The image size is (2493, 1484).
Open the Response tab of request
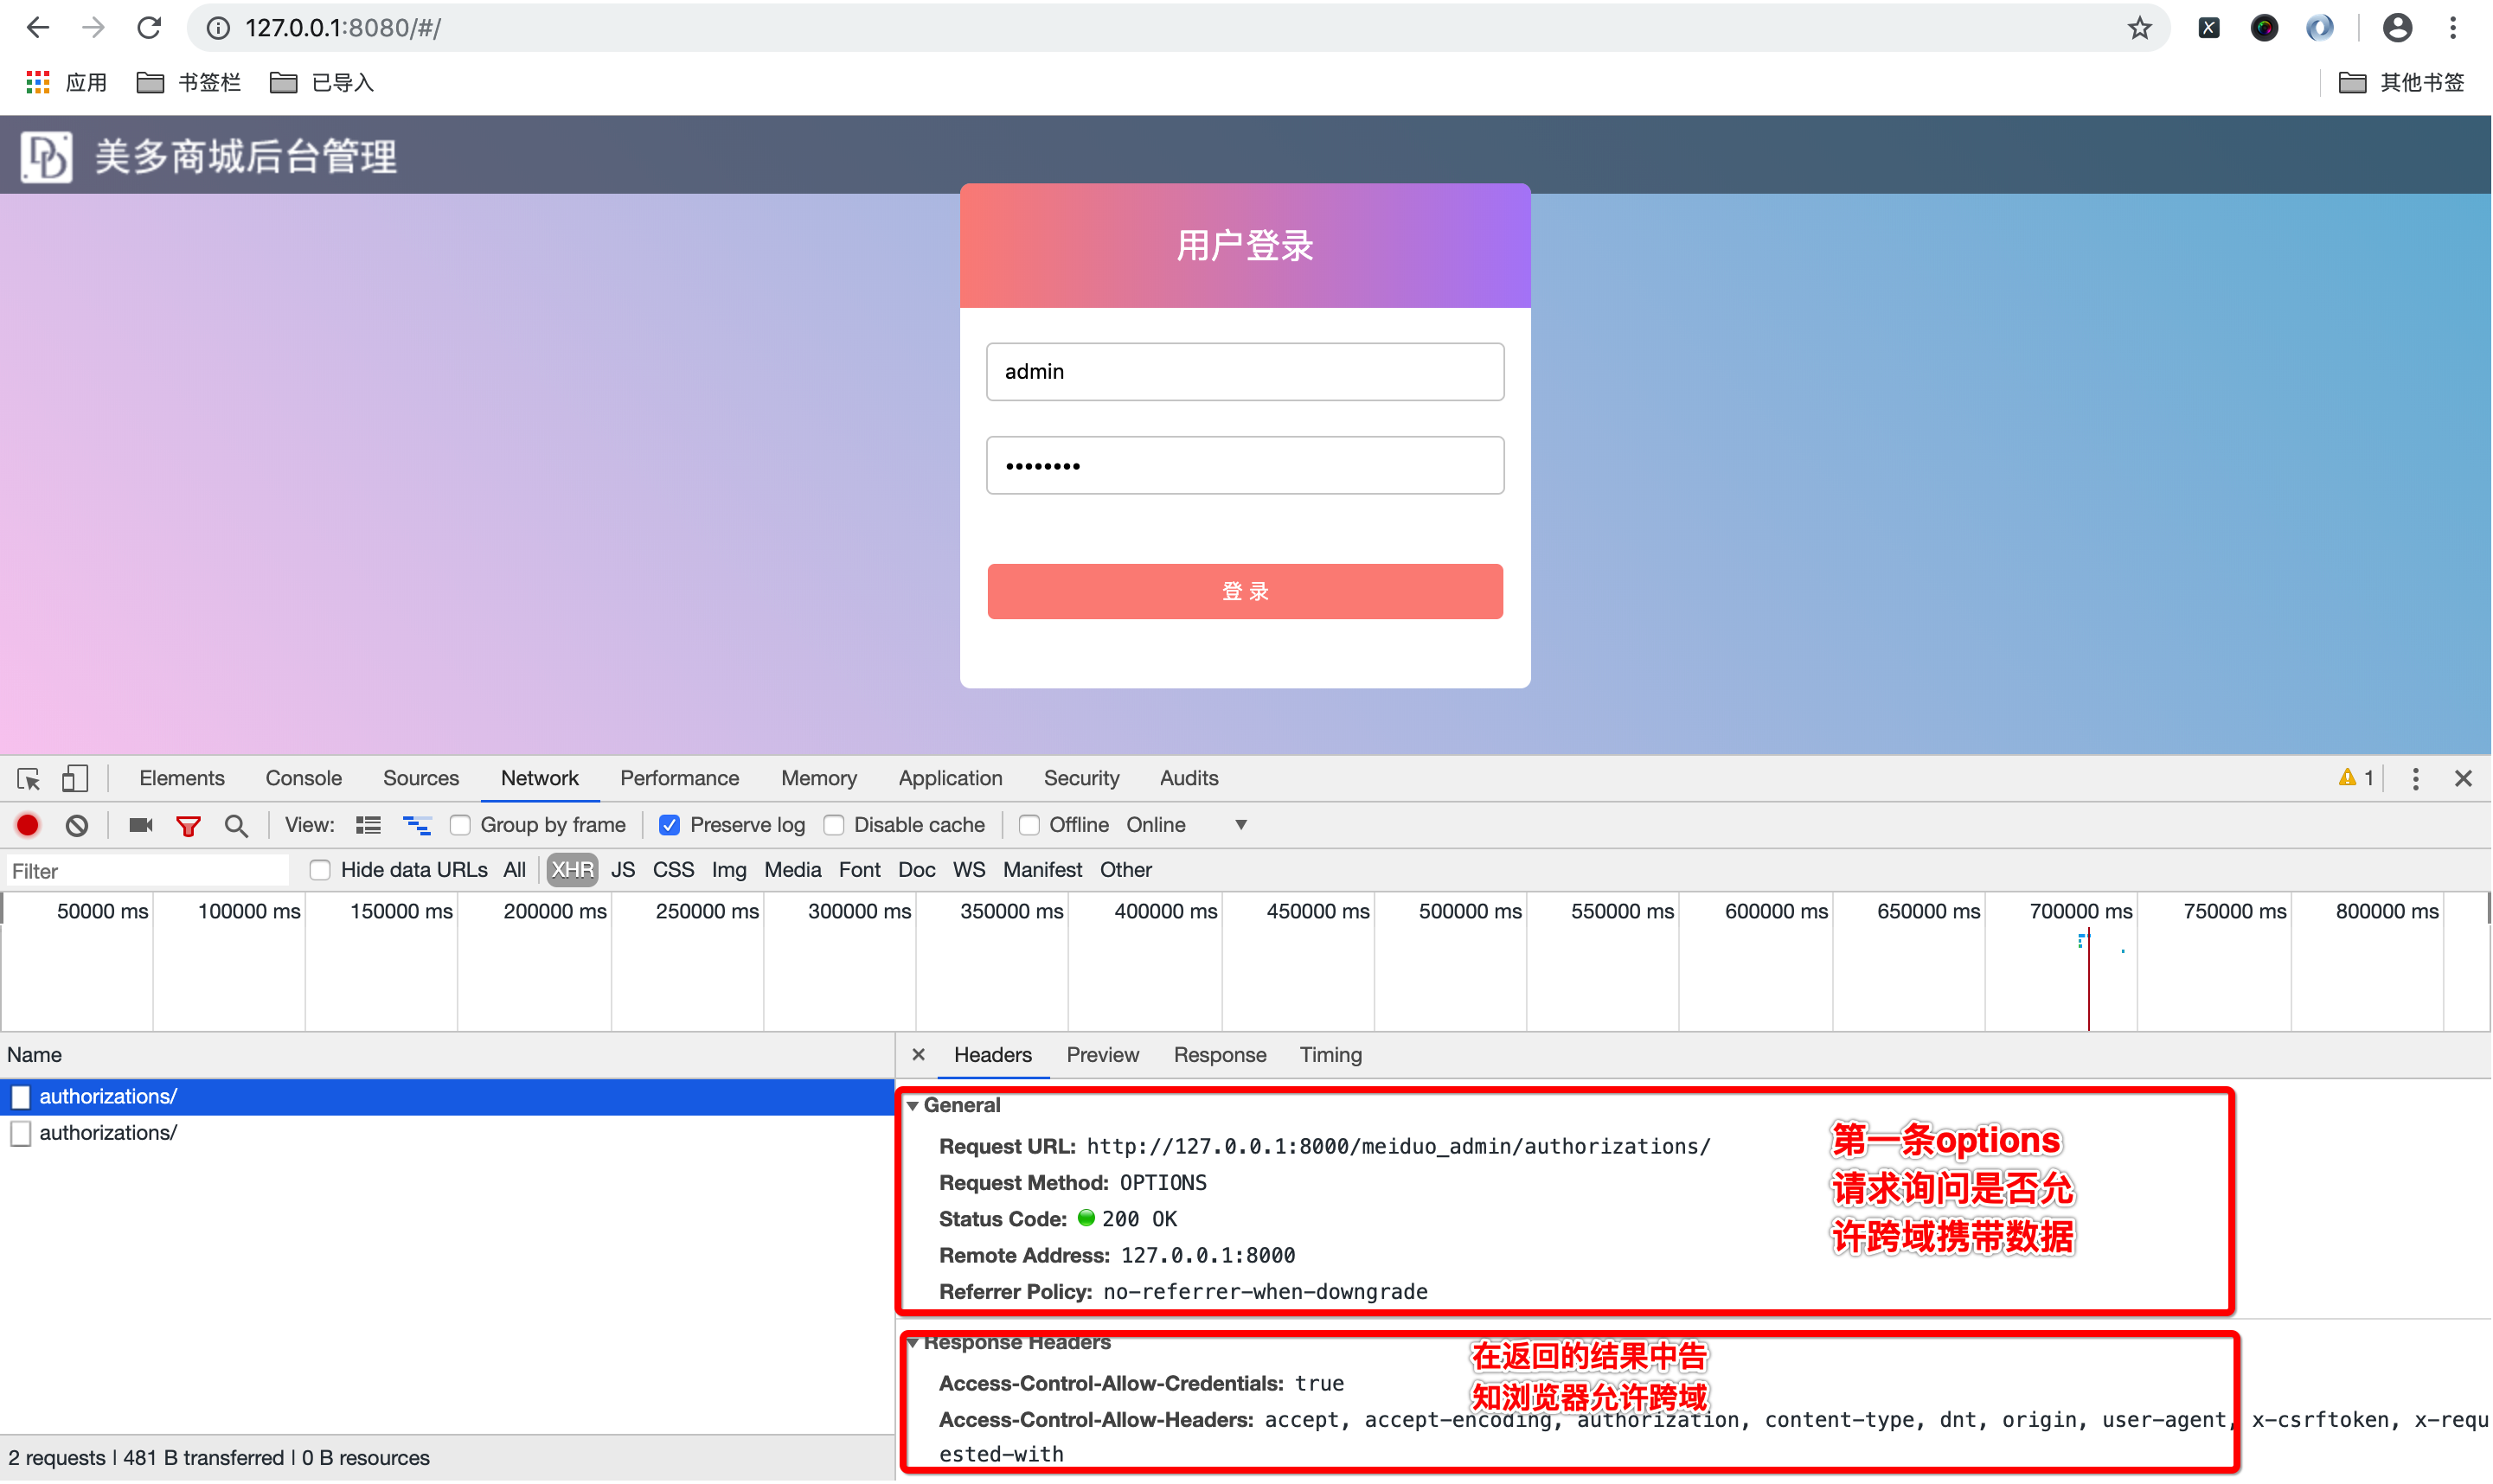coord(1219,1055)
